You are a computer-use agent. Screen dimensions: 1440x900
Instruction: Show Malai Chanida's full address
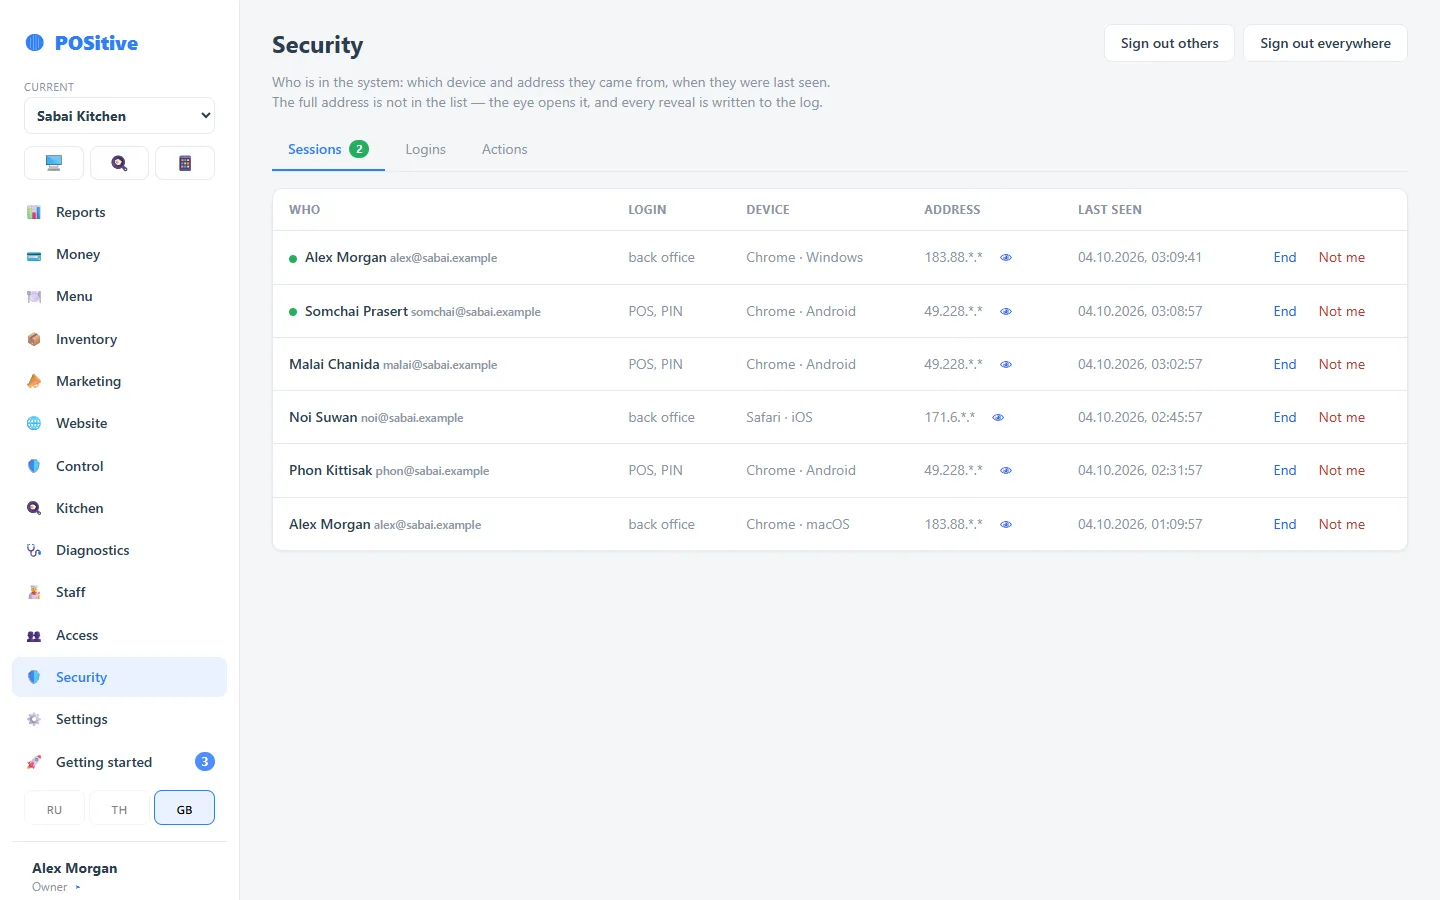(1006, 364)
